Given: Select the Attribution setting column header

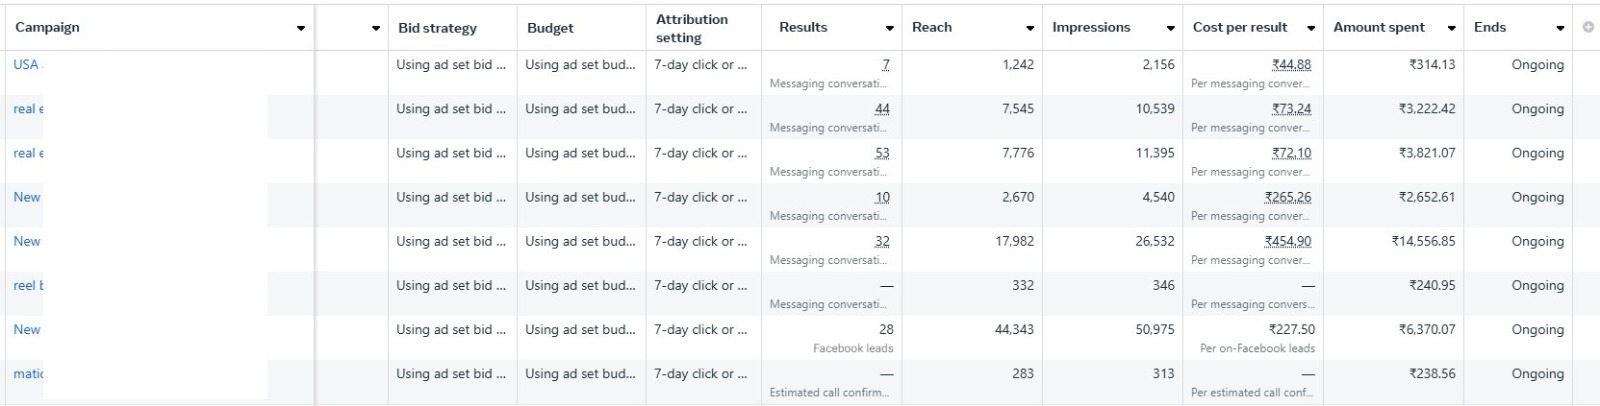Looking at the screenshot, I should pyautogui.click(x=692, y=28).
